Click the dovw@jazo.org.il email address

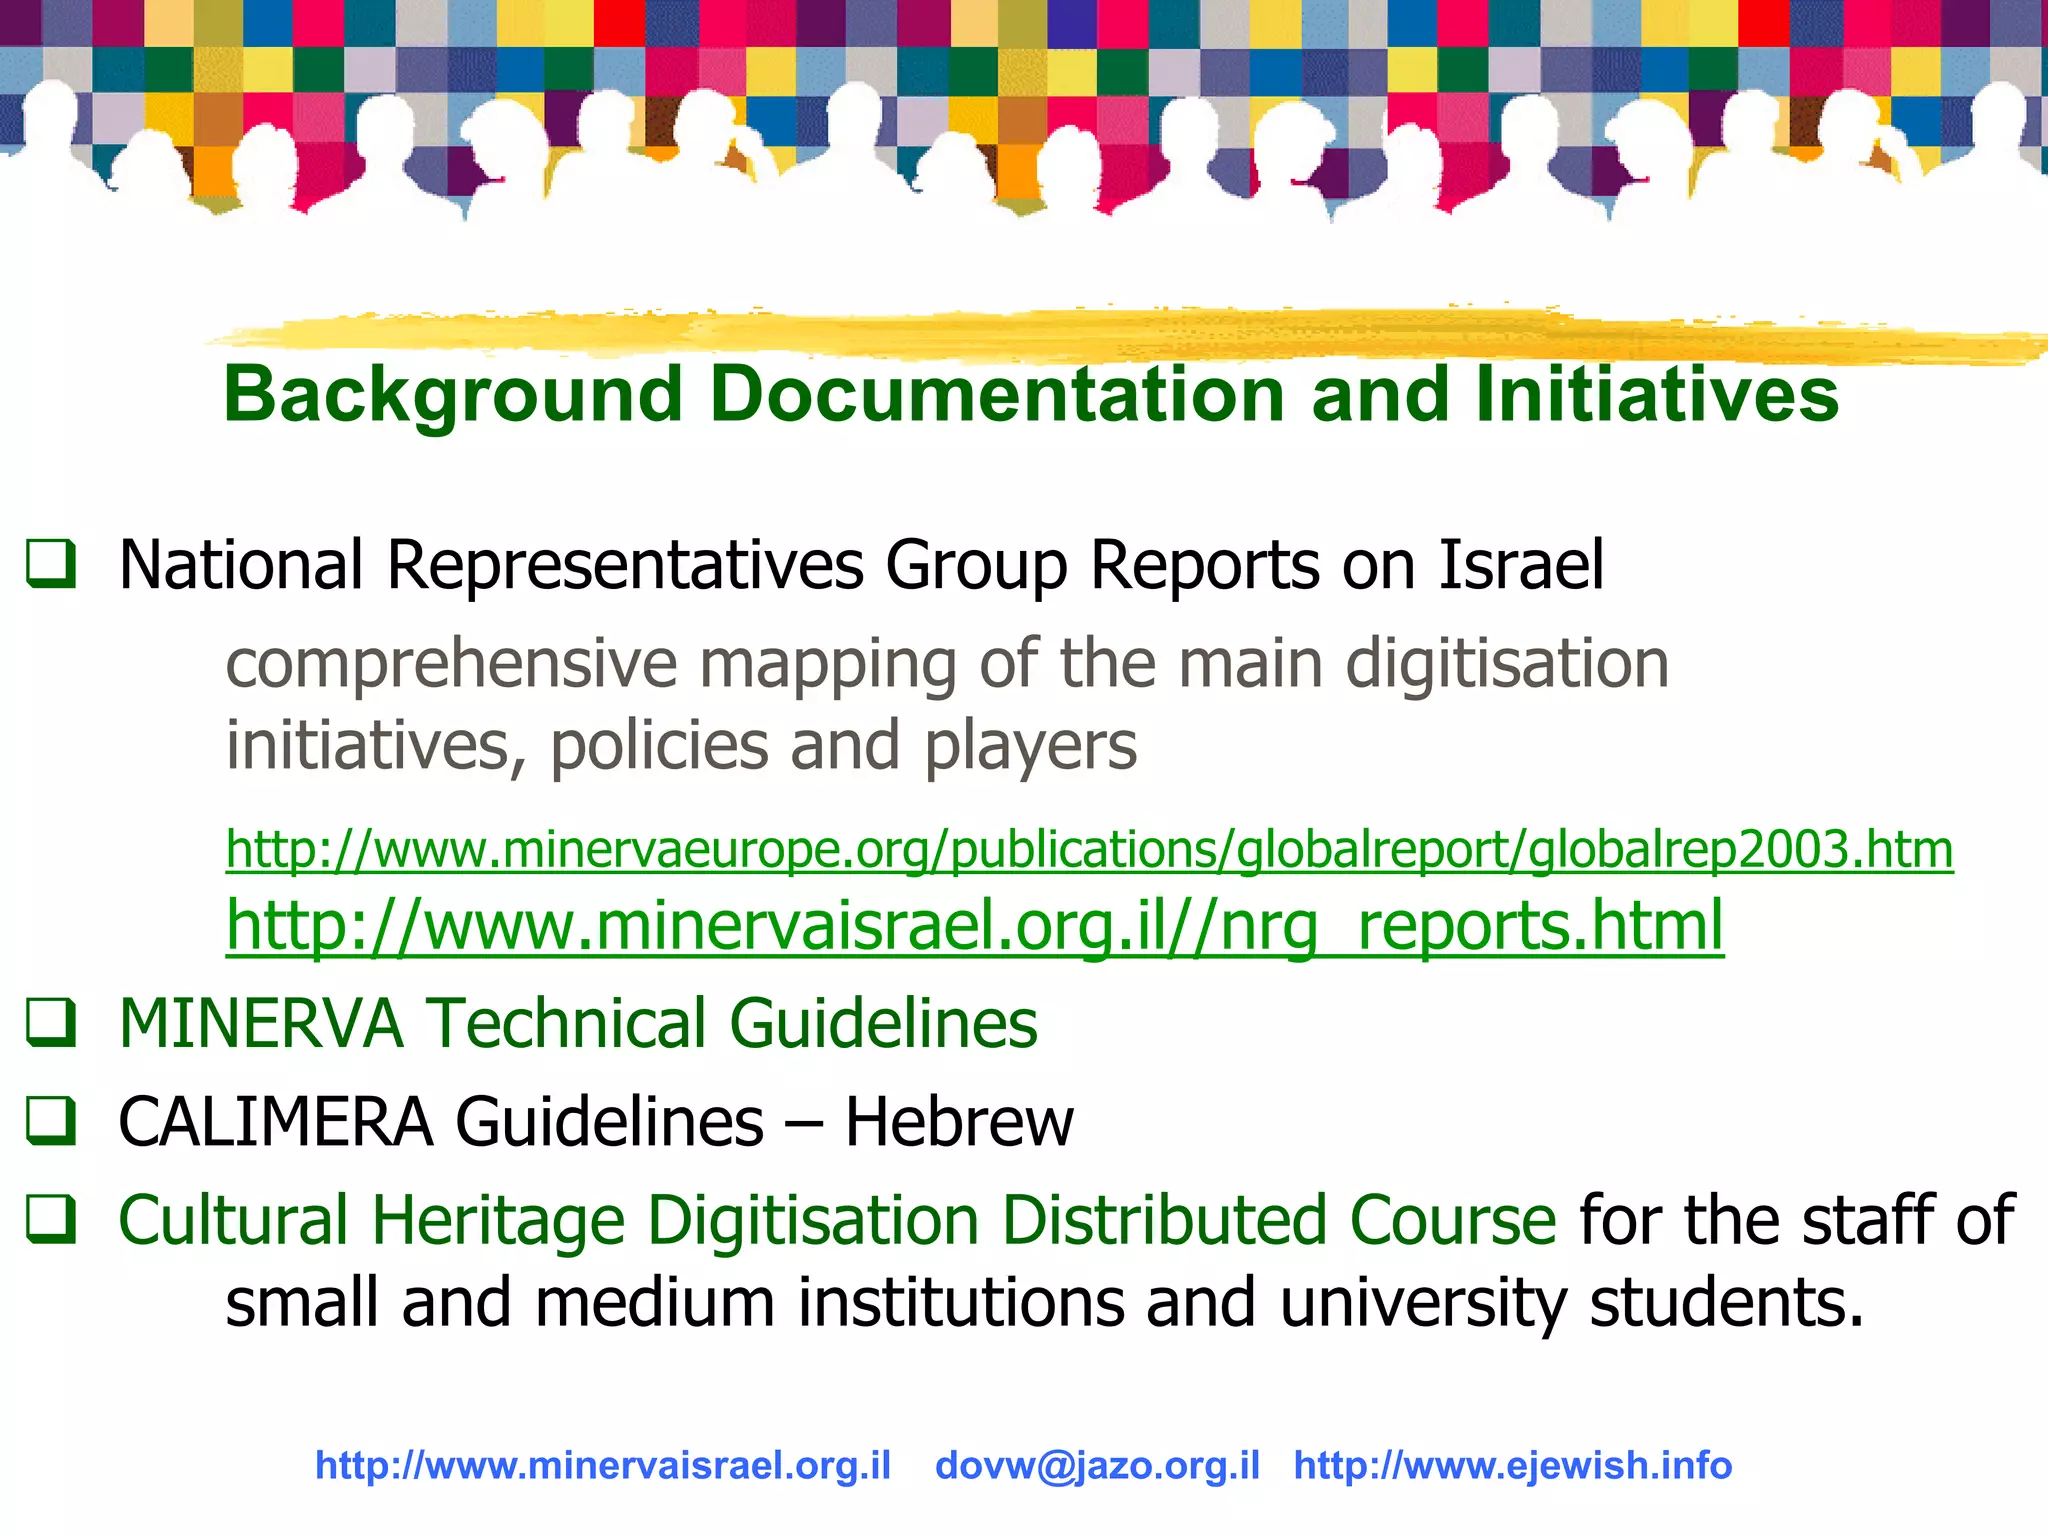1097,1466
